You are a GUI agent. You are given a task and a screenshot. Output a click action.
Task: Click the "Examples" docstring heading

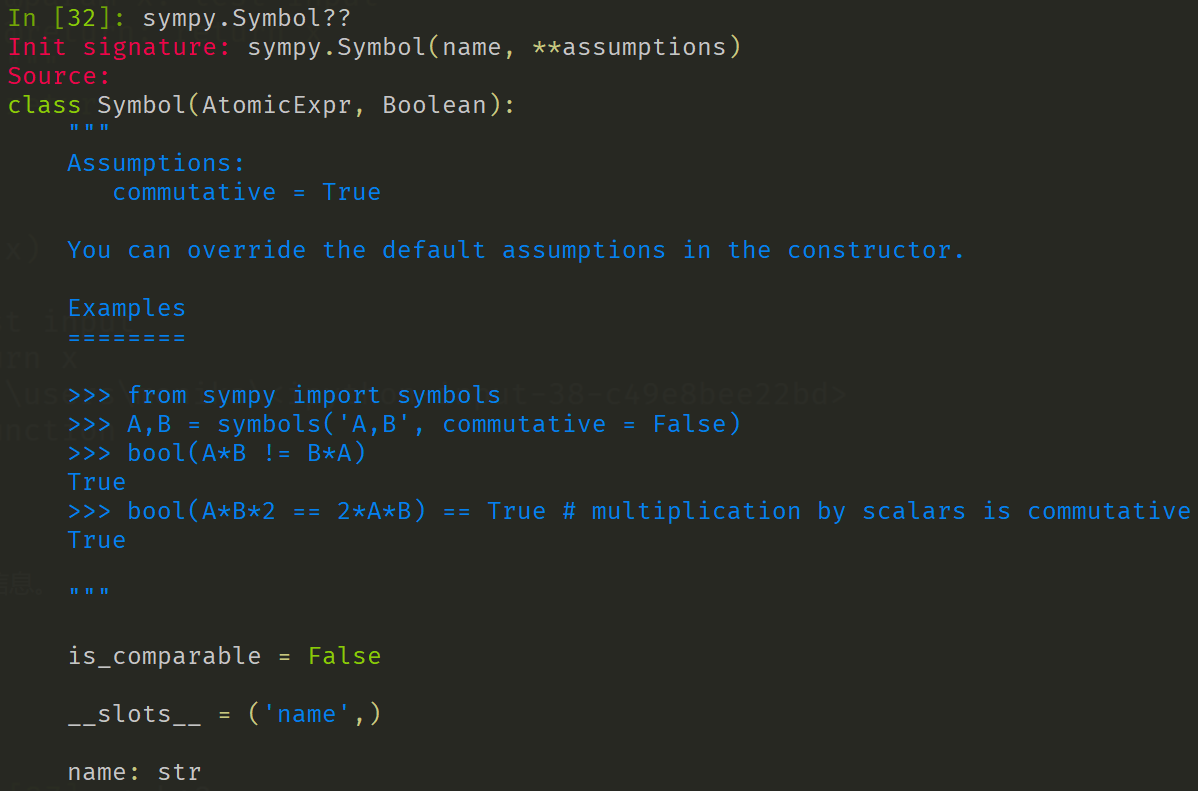tap(126, 308)
